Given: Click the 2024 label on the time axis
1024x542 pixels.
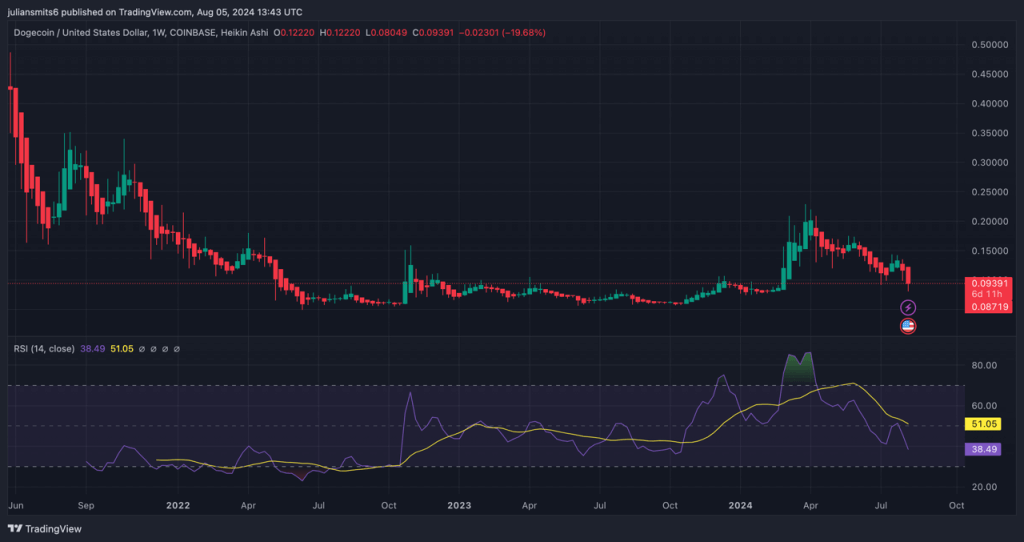Looking at the screenshot, I should tap(741, 506).
